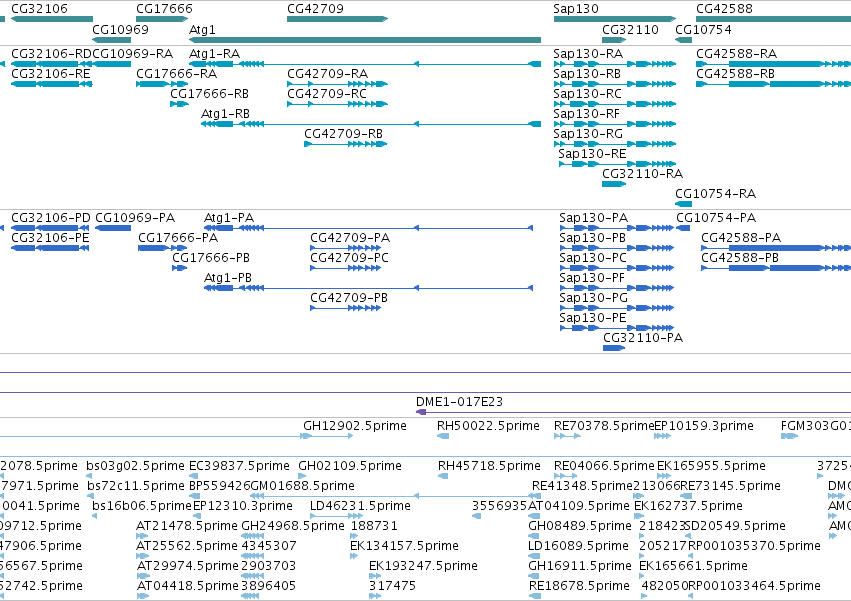The width and height of the screenshot is (851, 601).
Task: Click the Sap130-RG transcript label
Action: [588, 134]
